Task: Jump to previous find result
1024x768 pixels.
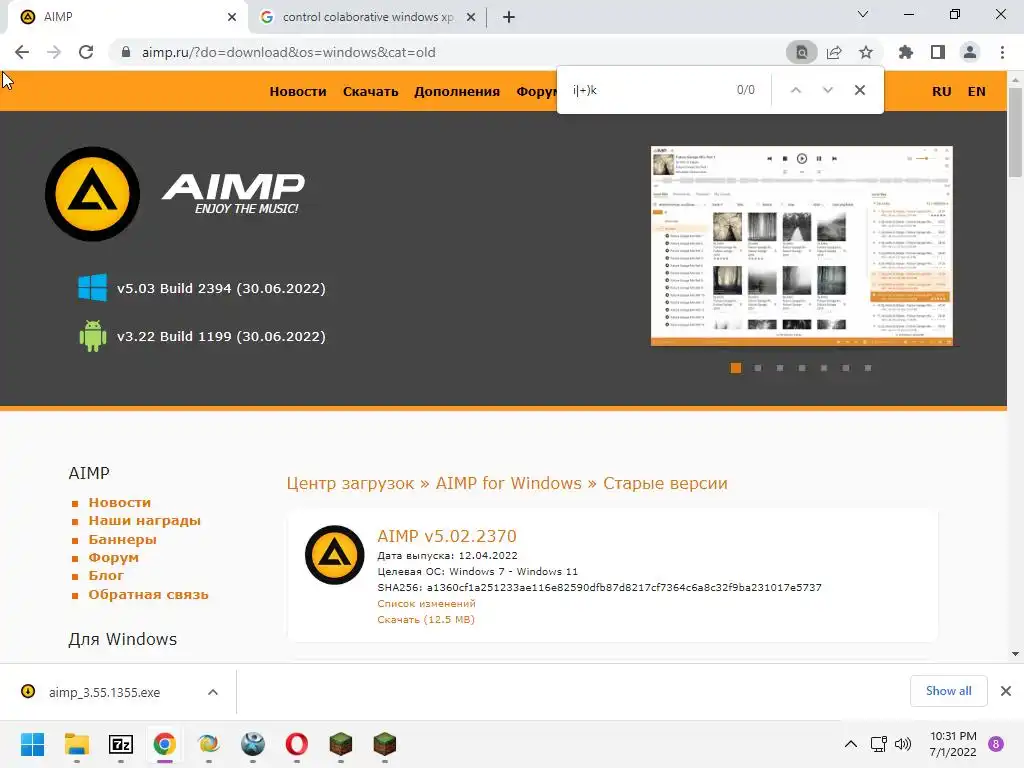Action: point(795,90)
